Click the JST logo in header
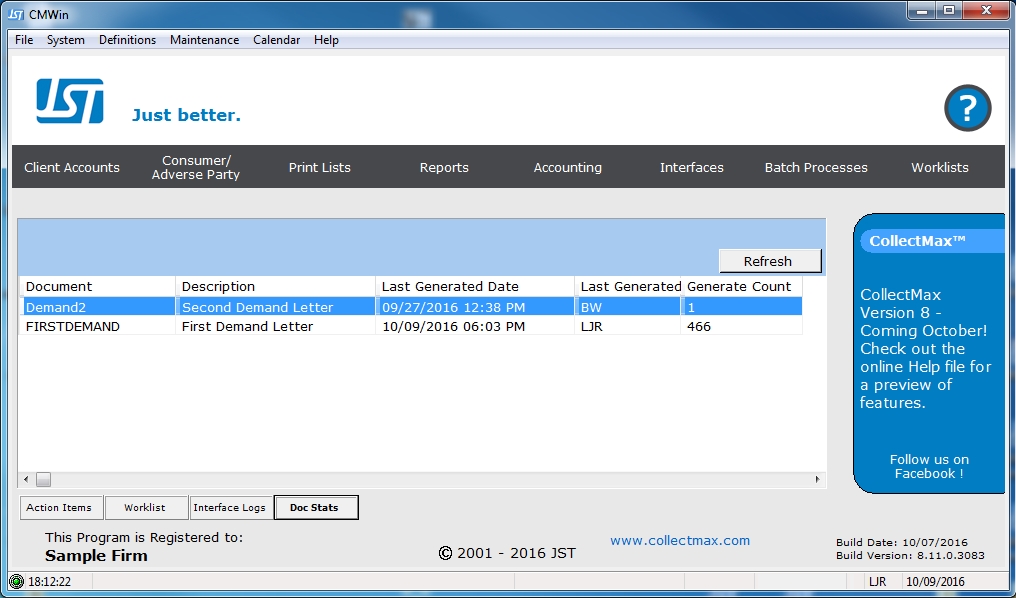Image resolution: width=1016 pixels, height=598 pixels. [70, 101]
